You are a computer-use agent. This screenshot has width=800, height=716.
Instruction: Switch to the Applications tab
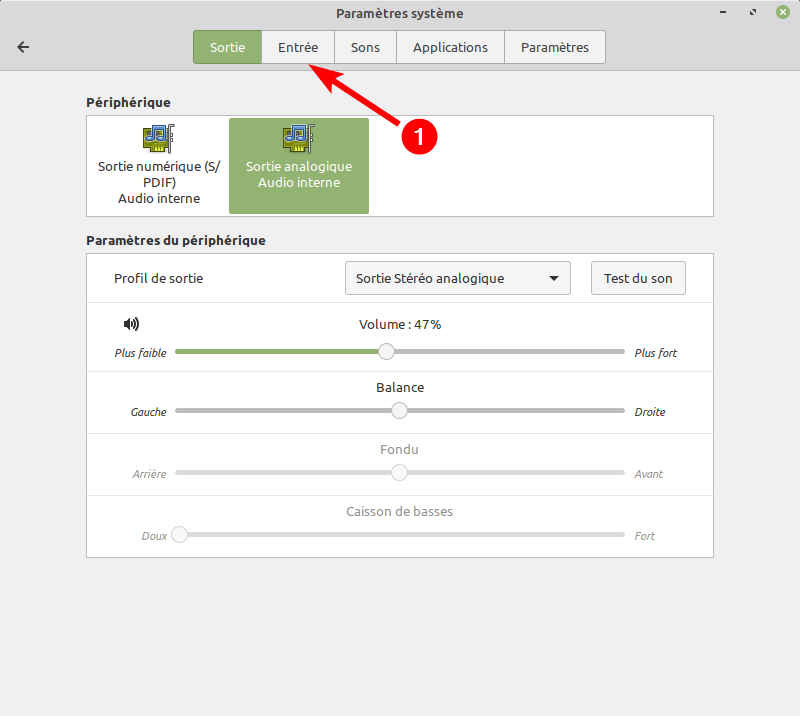451,47
